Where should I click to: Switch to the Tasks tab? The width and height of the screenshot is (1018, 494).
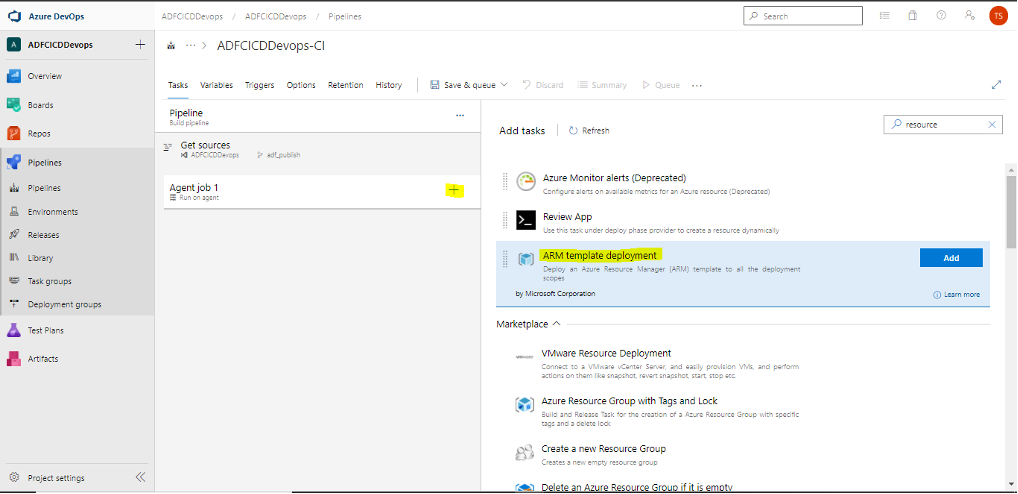click(178, 85)
